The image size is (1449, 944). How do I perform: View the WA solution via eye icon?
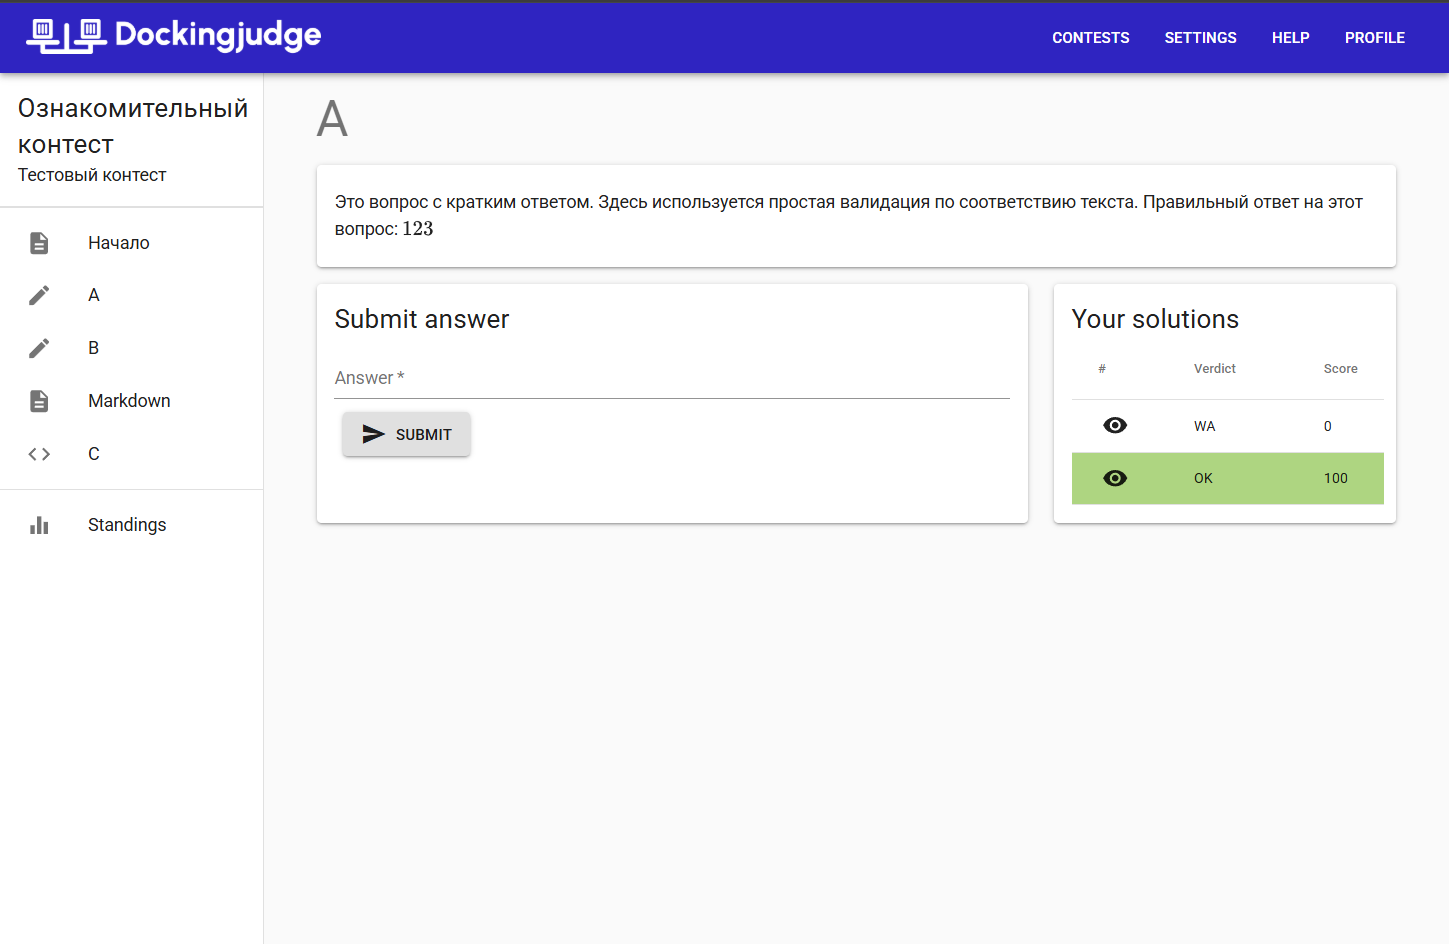tap(1114, 426)
